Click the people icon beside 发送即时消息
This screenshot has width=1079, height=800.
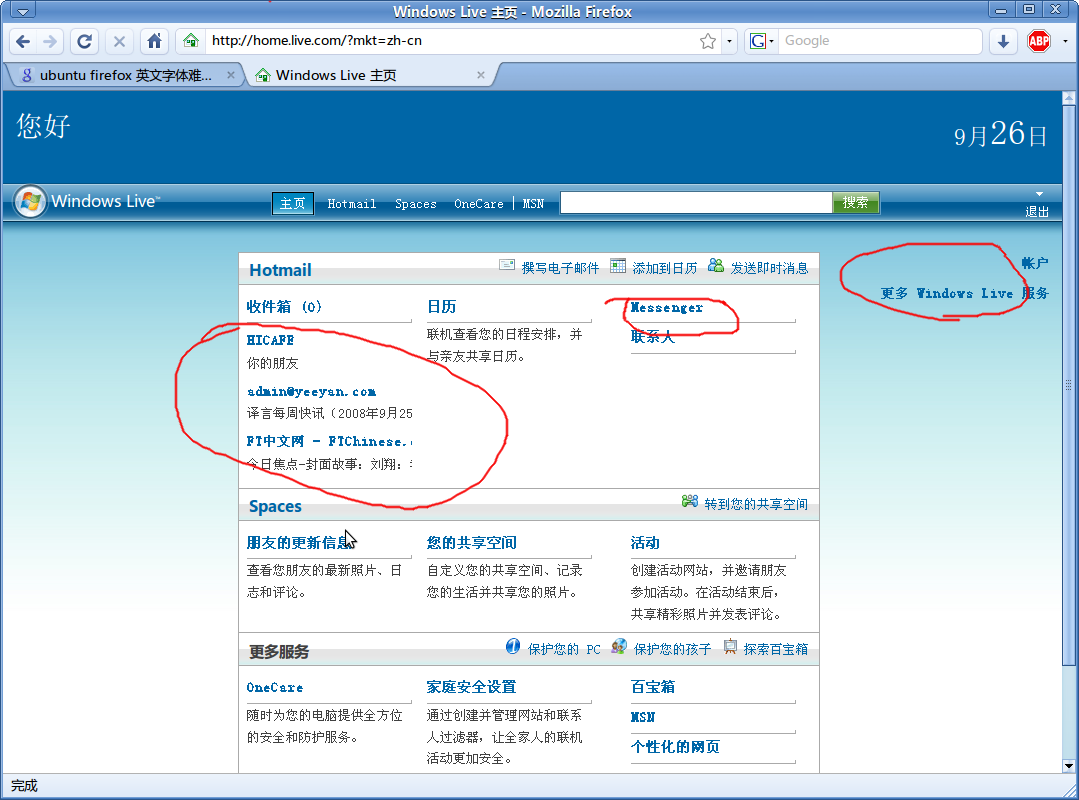click(x=716, y=266)
